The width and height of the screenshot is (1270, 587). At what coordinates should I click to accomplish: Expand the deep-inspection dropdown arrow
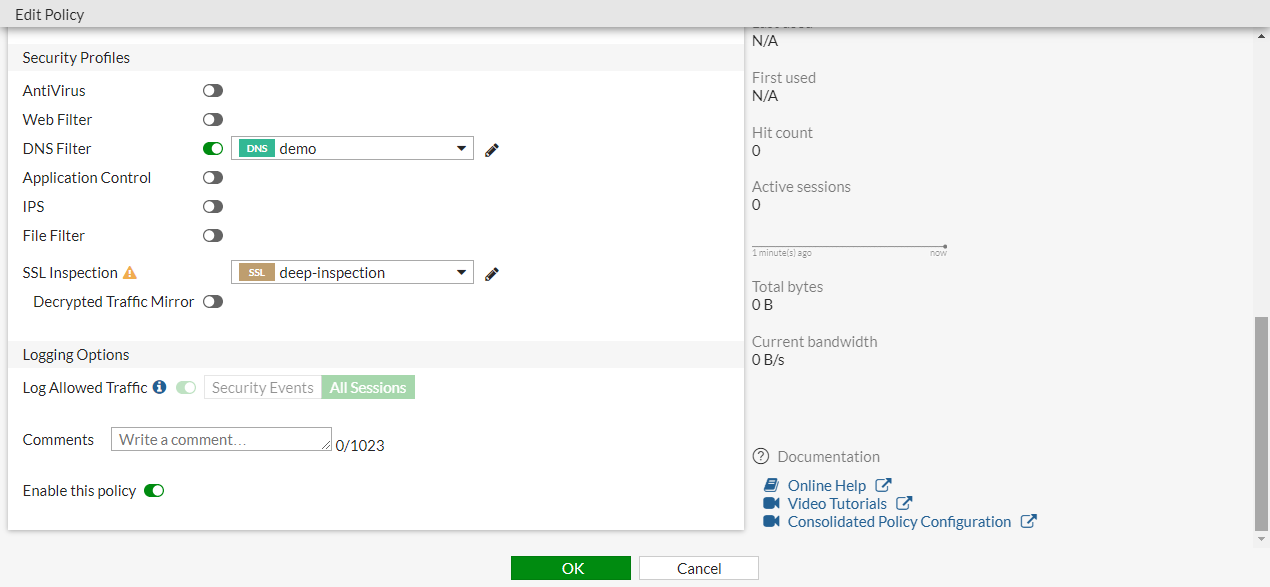point(462,272)
